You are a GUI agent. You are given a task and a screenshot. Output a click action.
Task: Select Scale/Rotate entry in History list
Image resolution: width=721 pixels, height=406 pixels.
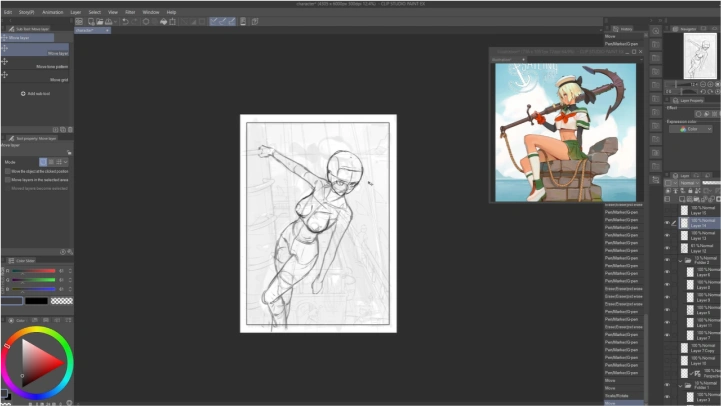tap(624, 396)
